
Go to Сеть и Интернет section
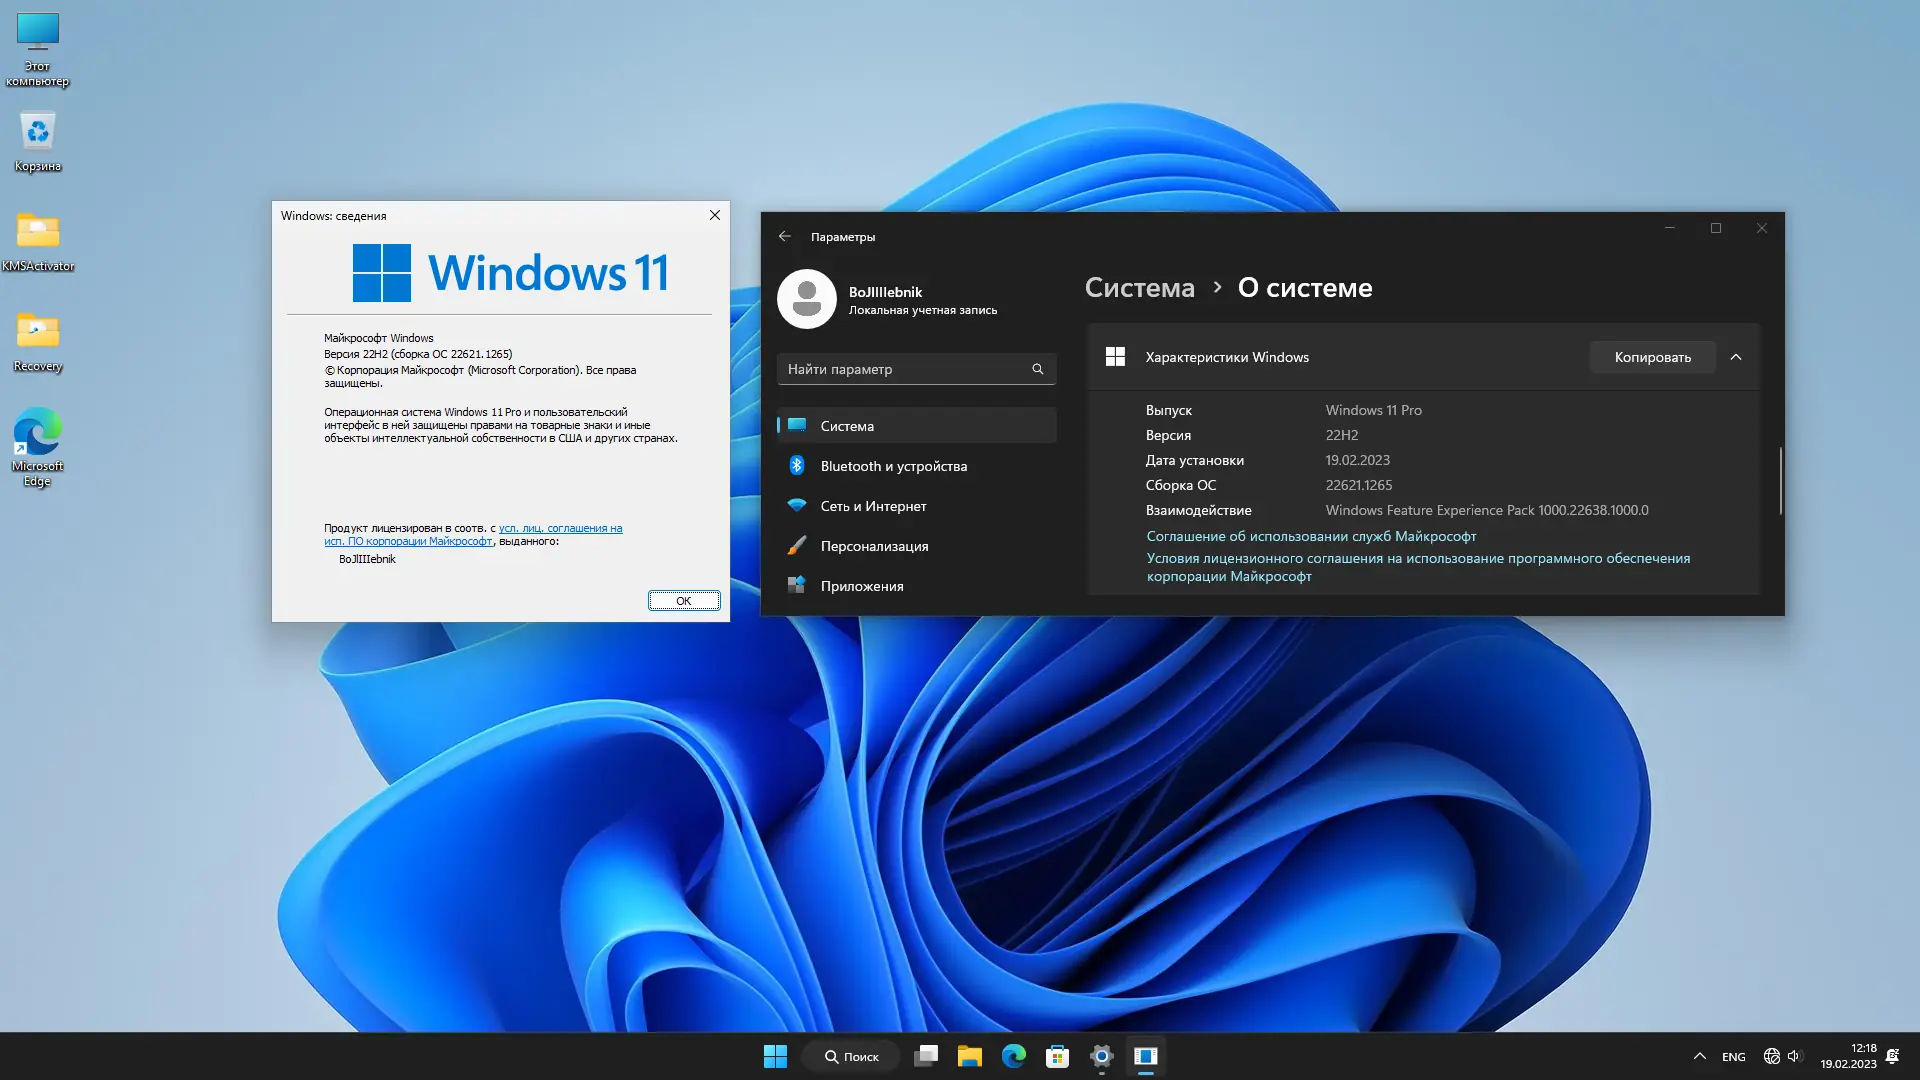point(873,506)
